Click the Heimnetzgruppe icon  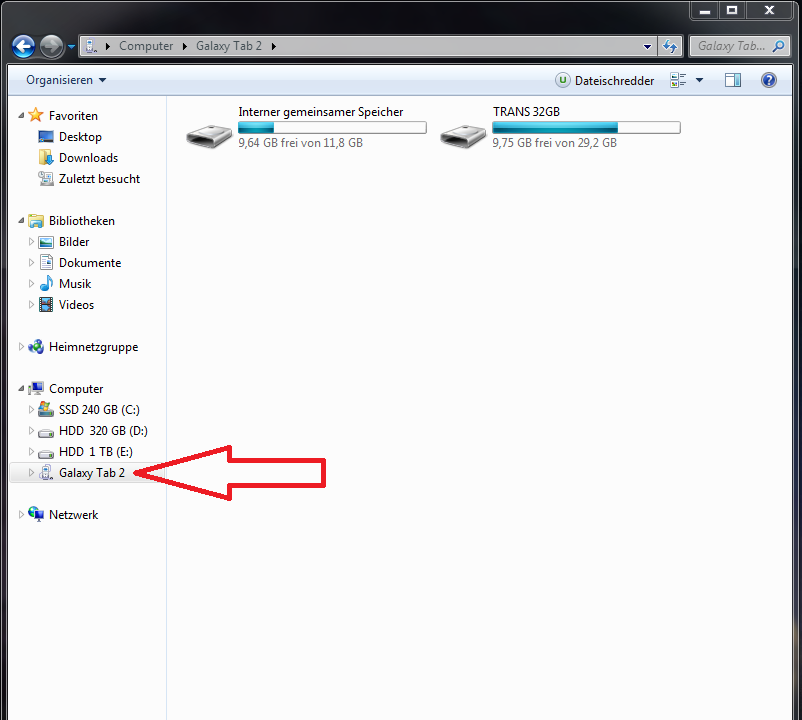coord(36,347)
